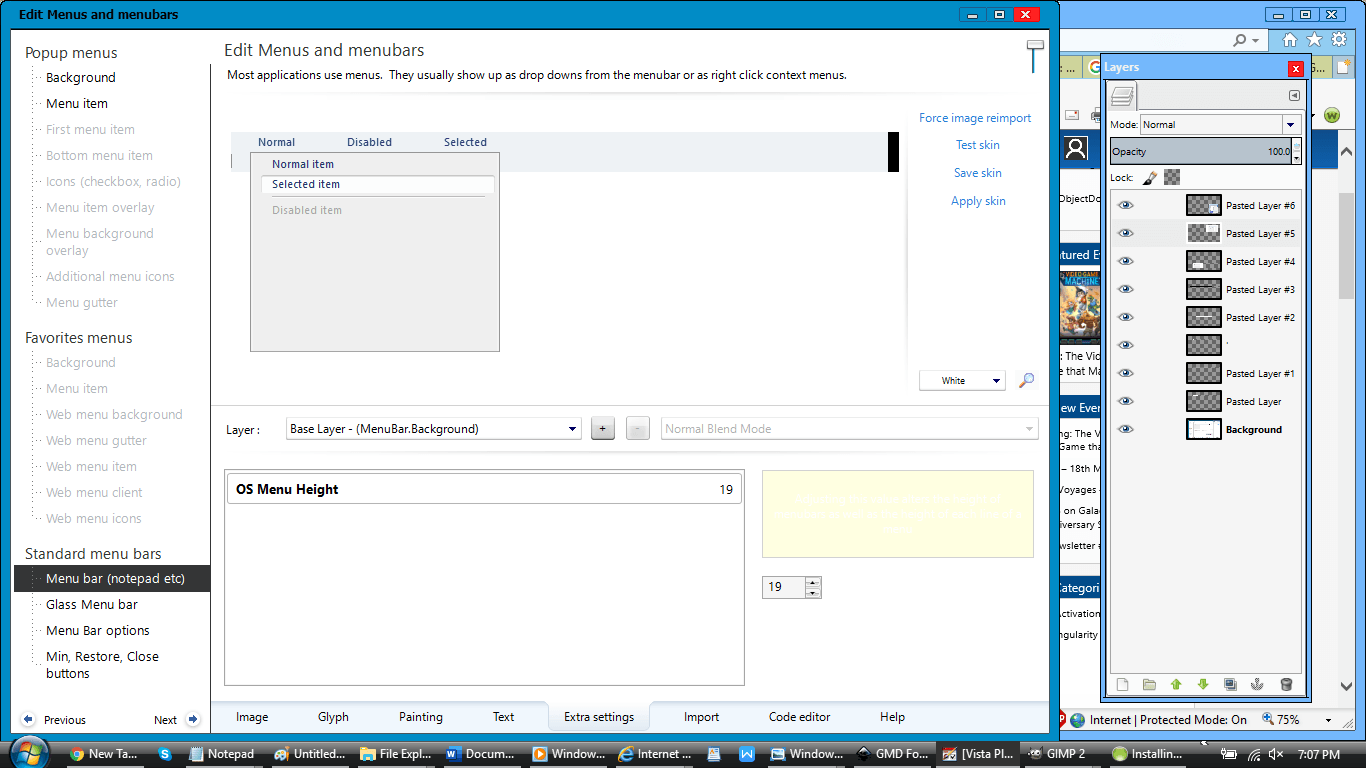Image resolution: width=1366 pixels, height=768 pixels.
Task: Click Apply skin link
Action: point(978,201)
